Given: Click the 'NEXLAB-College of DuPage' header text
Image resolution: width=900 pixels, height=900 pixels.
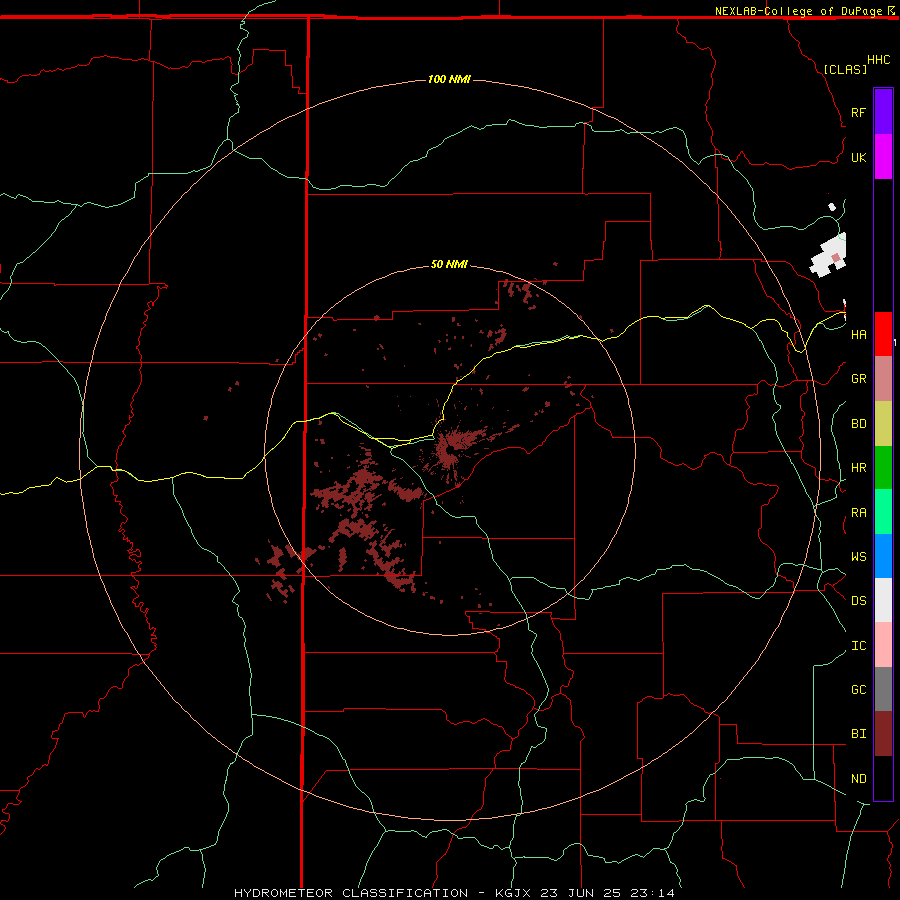Looking at the screenshot, I should click(798, 11).
